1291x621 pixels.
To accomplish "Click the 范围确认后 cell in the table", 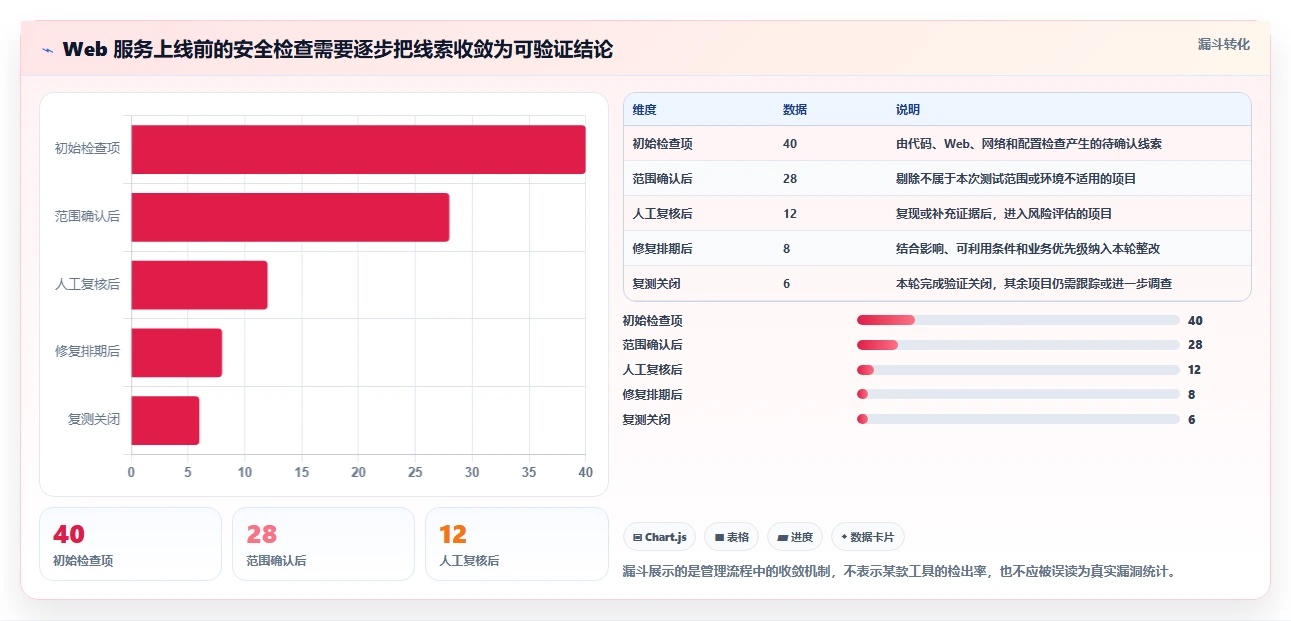I will pos(663,179).
